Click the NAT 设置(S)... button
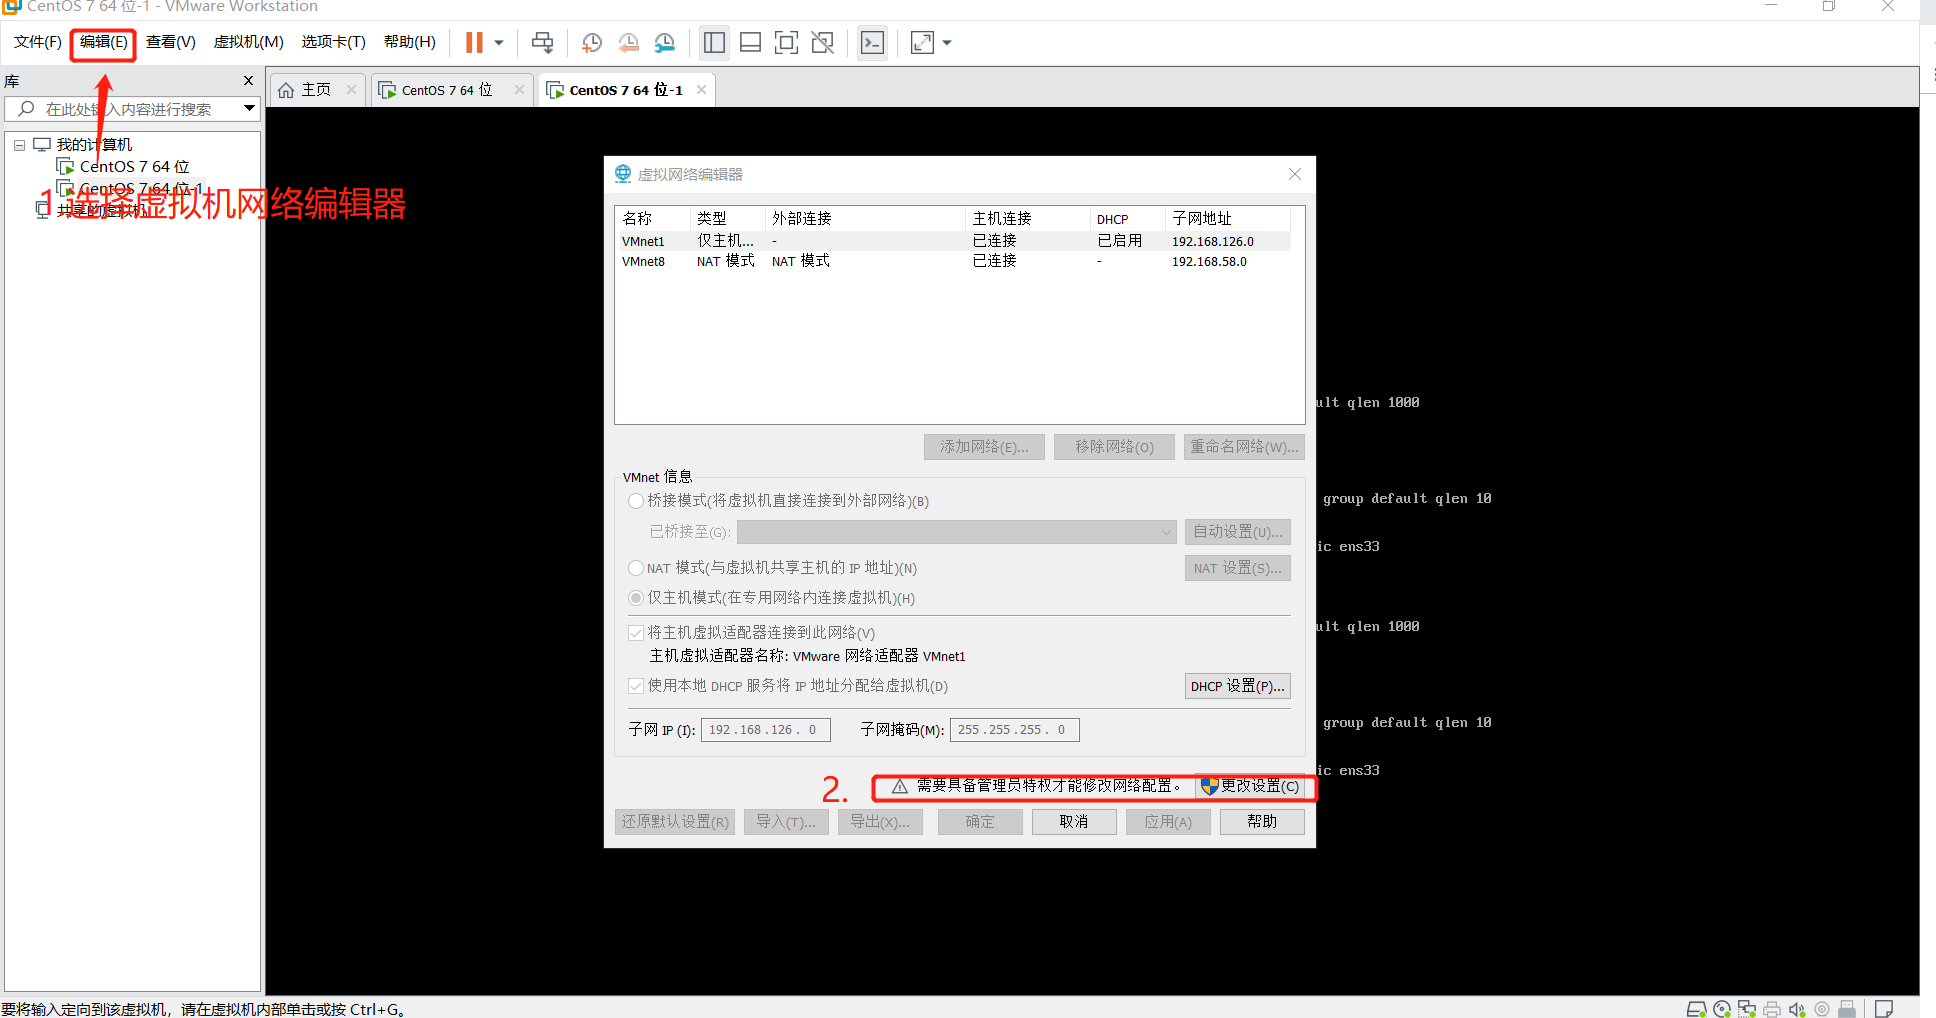The height and width of the screenshot is (1018, 1936). tap(1238, 568)
